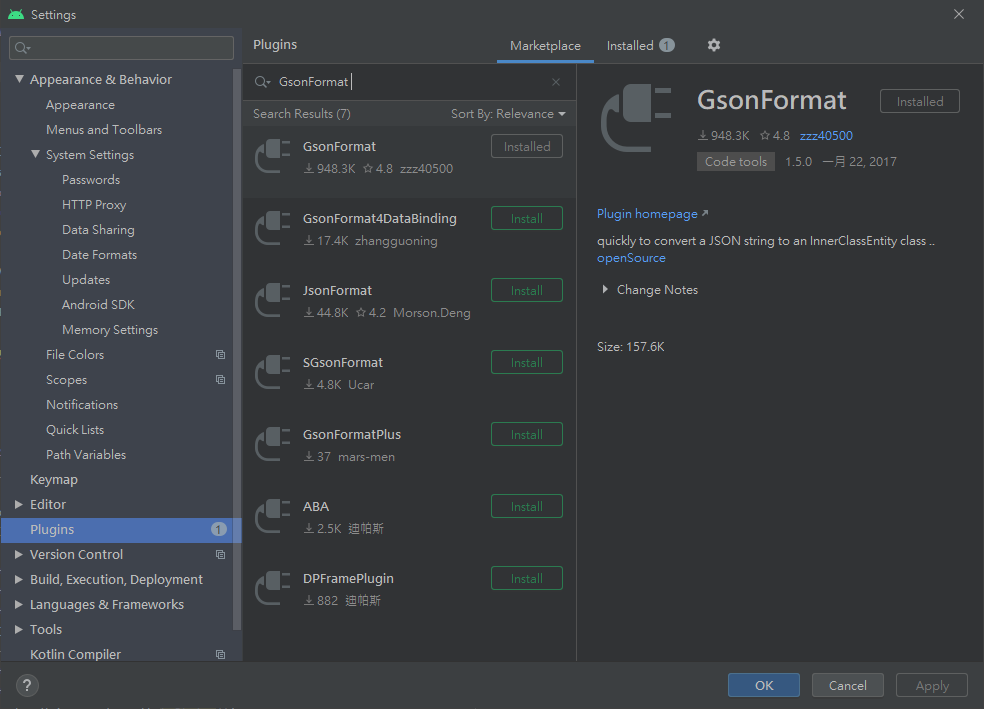The height and width of the screenshot is (709, 984).
Task: Close the Settings dialog window
Action: point(959,14)
